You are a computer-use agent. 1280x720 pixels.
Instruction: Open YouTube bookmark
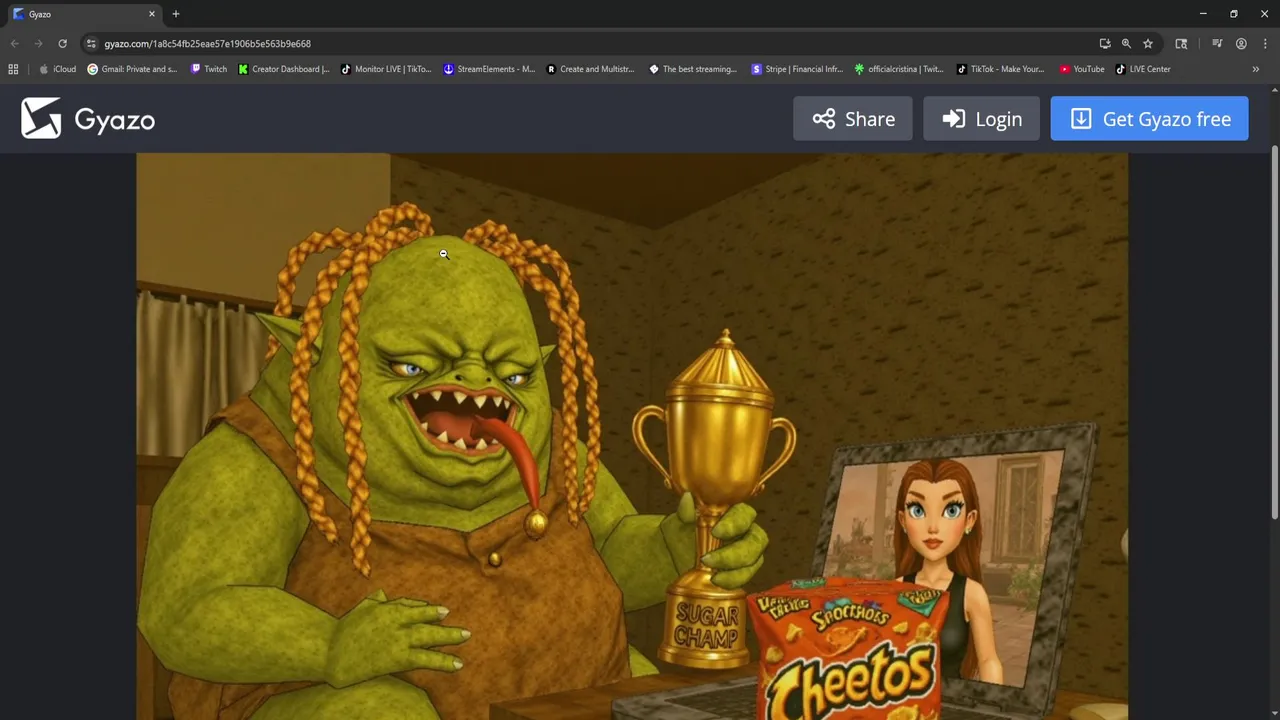[x=1082, y=69]
